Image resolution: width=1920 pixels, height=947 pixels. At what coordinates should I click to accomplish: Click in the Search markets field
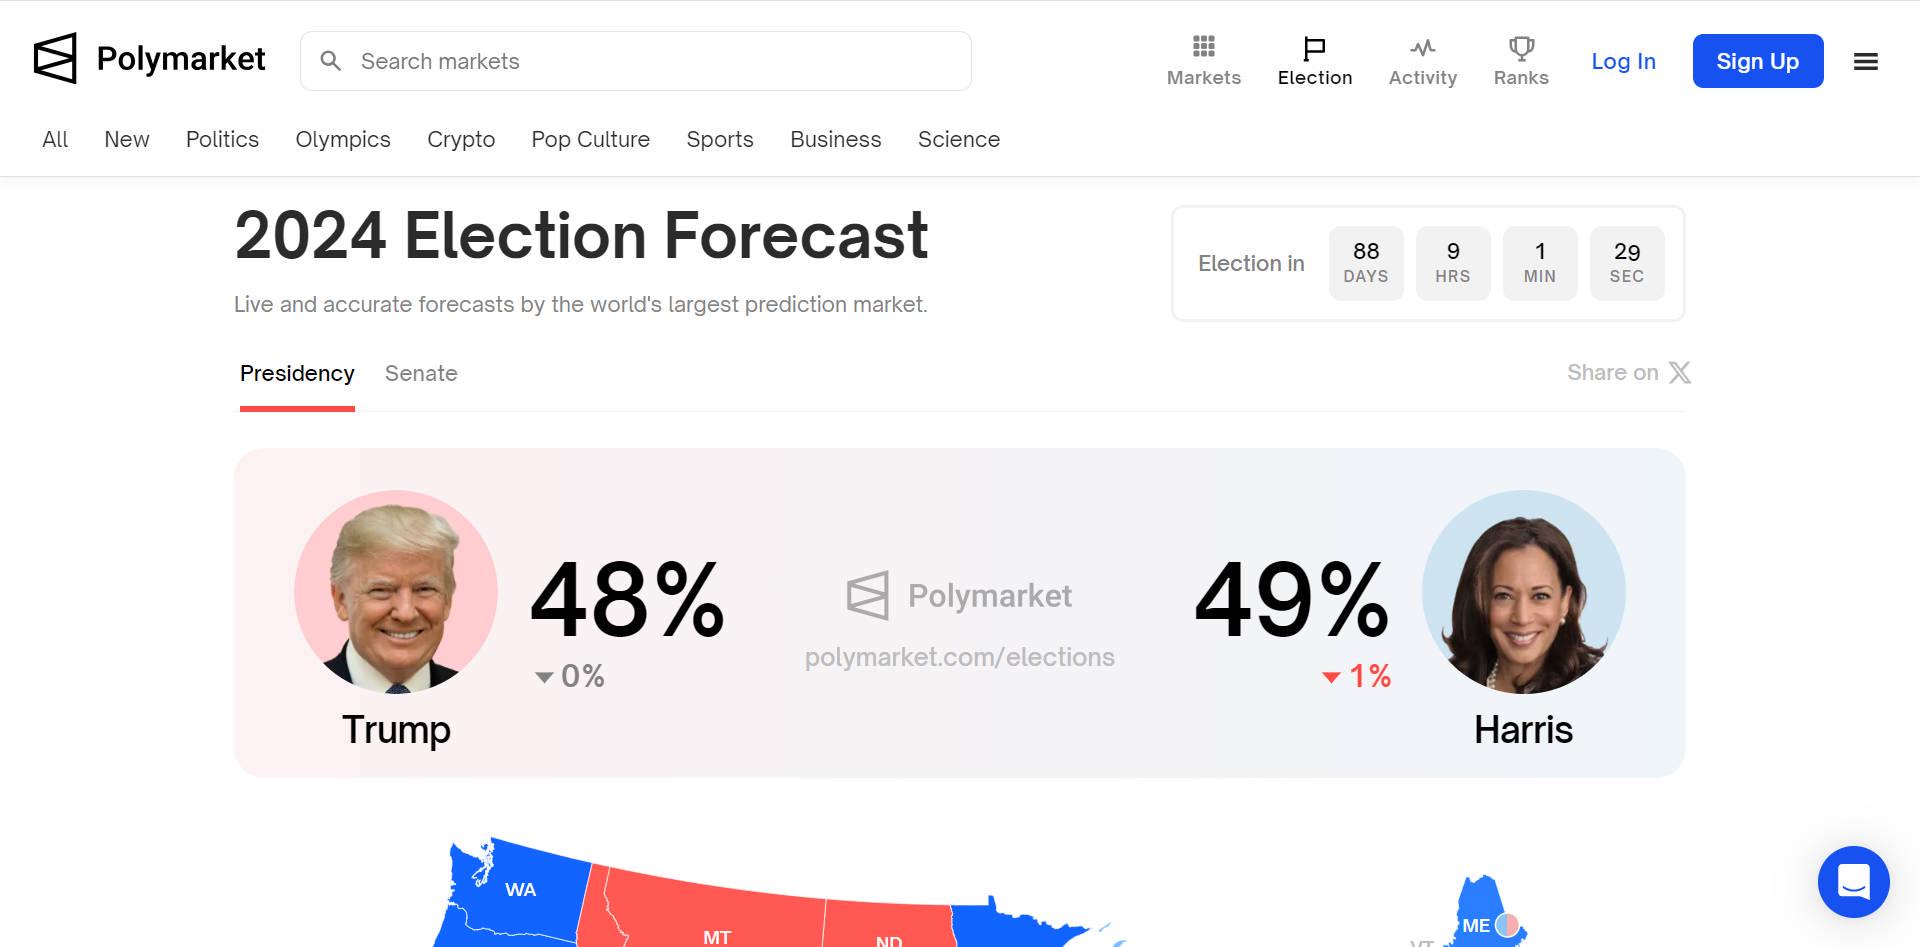tap(650, 61)
